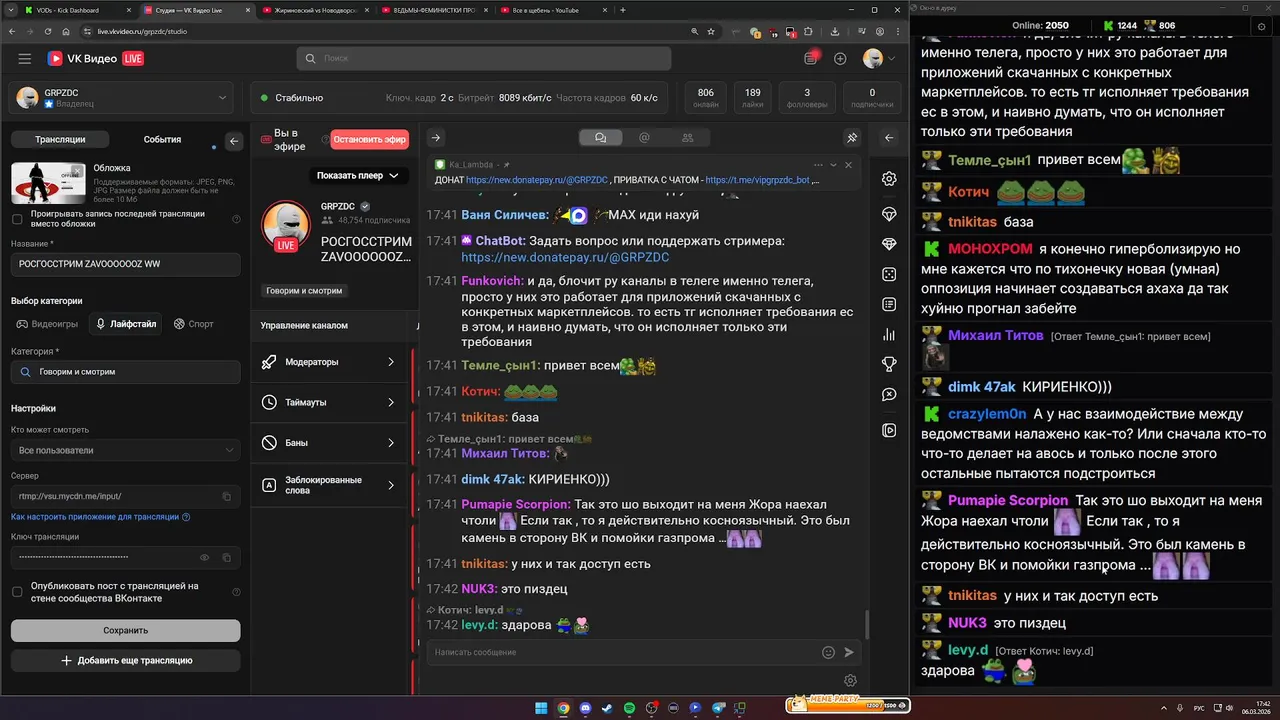Reveal the stream key eye icon
The height and width of the screenshot is (720, 1280).
[x=205, y=557]
